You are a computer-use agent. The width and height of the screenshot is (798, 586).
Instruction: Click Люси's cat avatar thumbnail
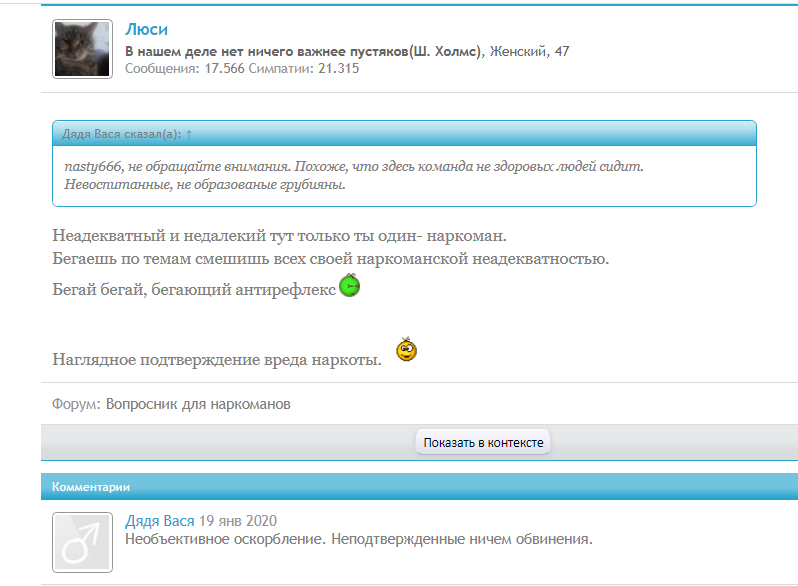(82, 49)
